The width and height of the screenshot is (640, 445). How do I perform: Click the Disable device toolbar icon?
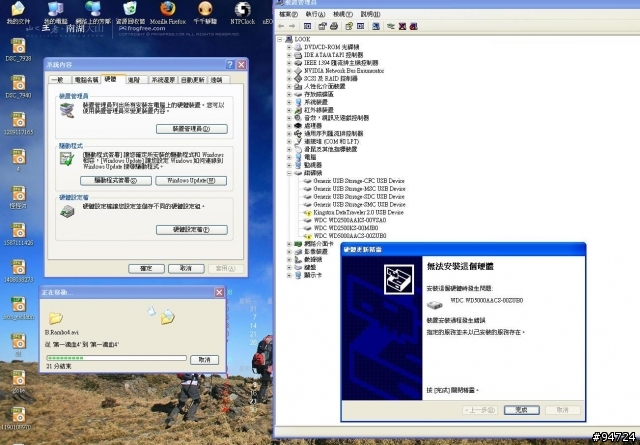tap(413, 26)
